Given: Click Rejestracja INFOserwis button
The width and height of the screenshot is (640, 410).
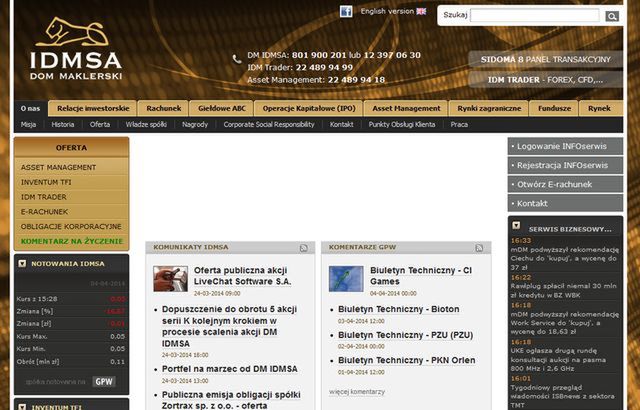Looking at the screenshot, I should [x=565, y=165].
